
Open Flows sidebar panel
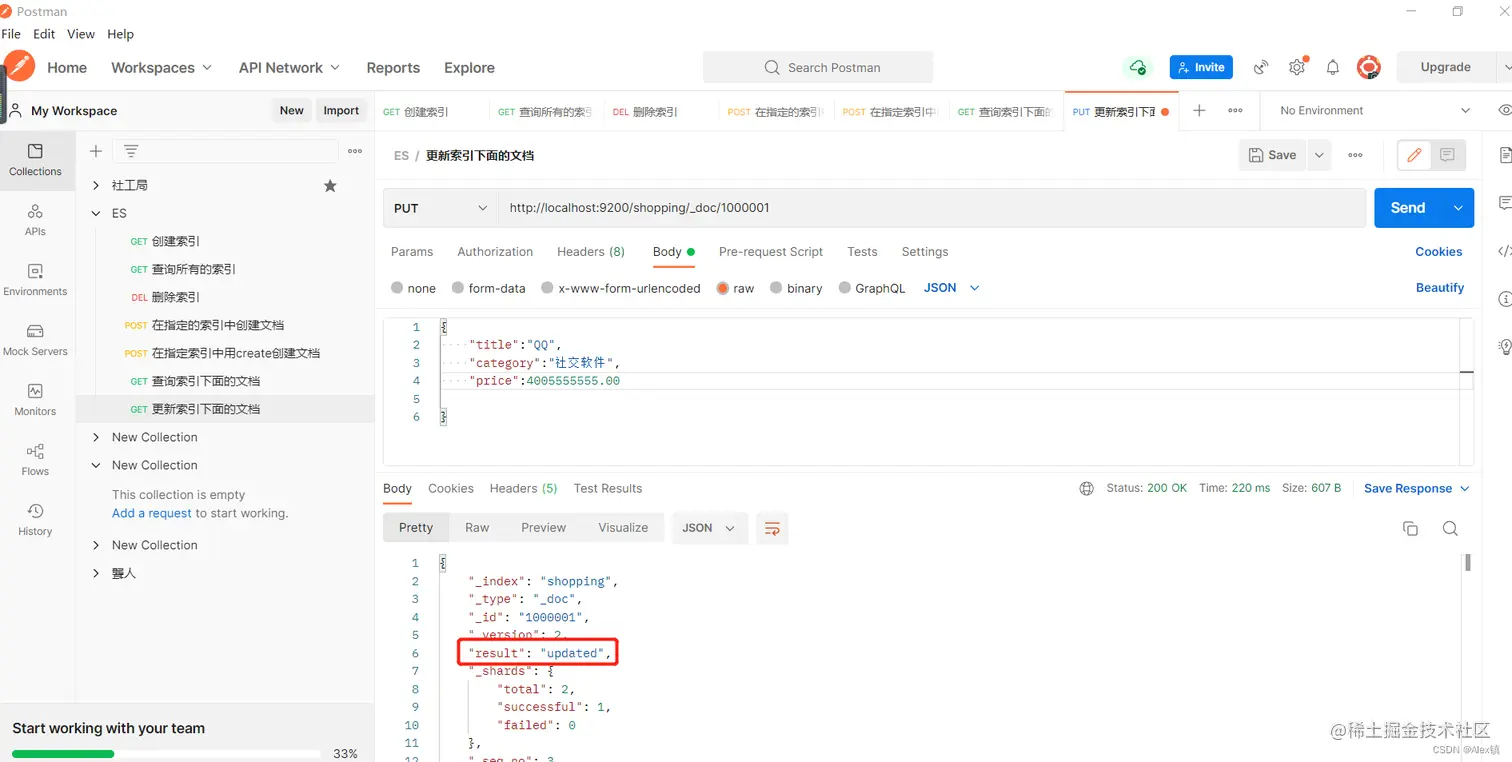click(x=35, y=460)
